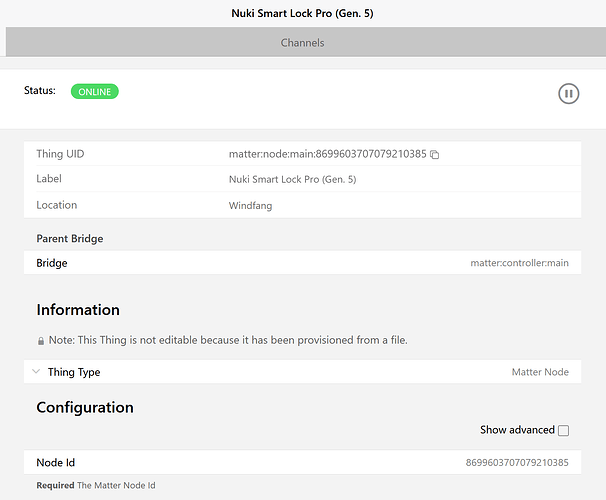Image resolution: width=606 pixels, height=500 pixels.
Task: Open the Bridge row under Parent Bridge
Action: 302,263
